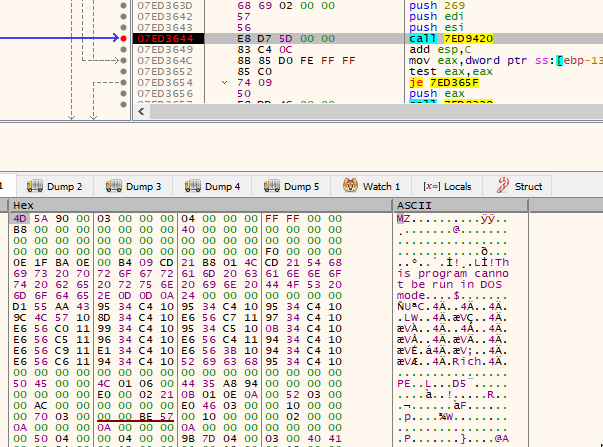Viewport: 603px width, 447px height.
Task: Select address 07ED3644 in disassembly
Action: 165,38
